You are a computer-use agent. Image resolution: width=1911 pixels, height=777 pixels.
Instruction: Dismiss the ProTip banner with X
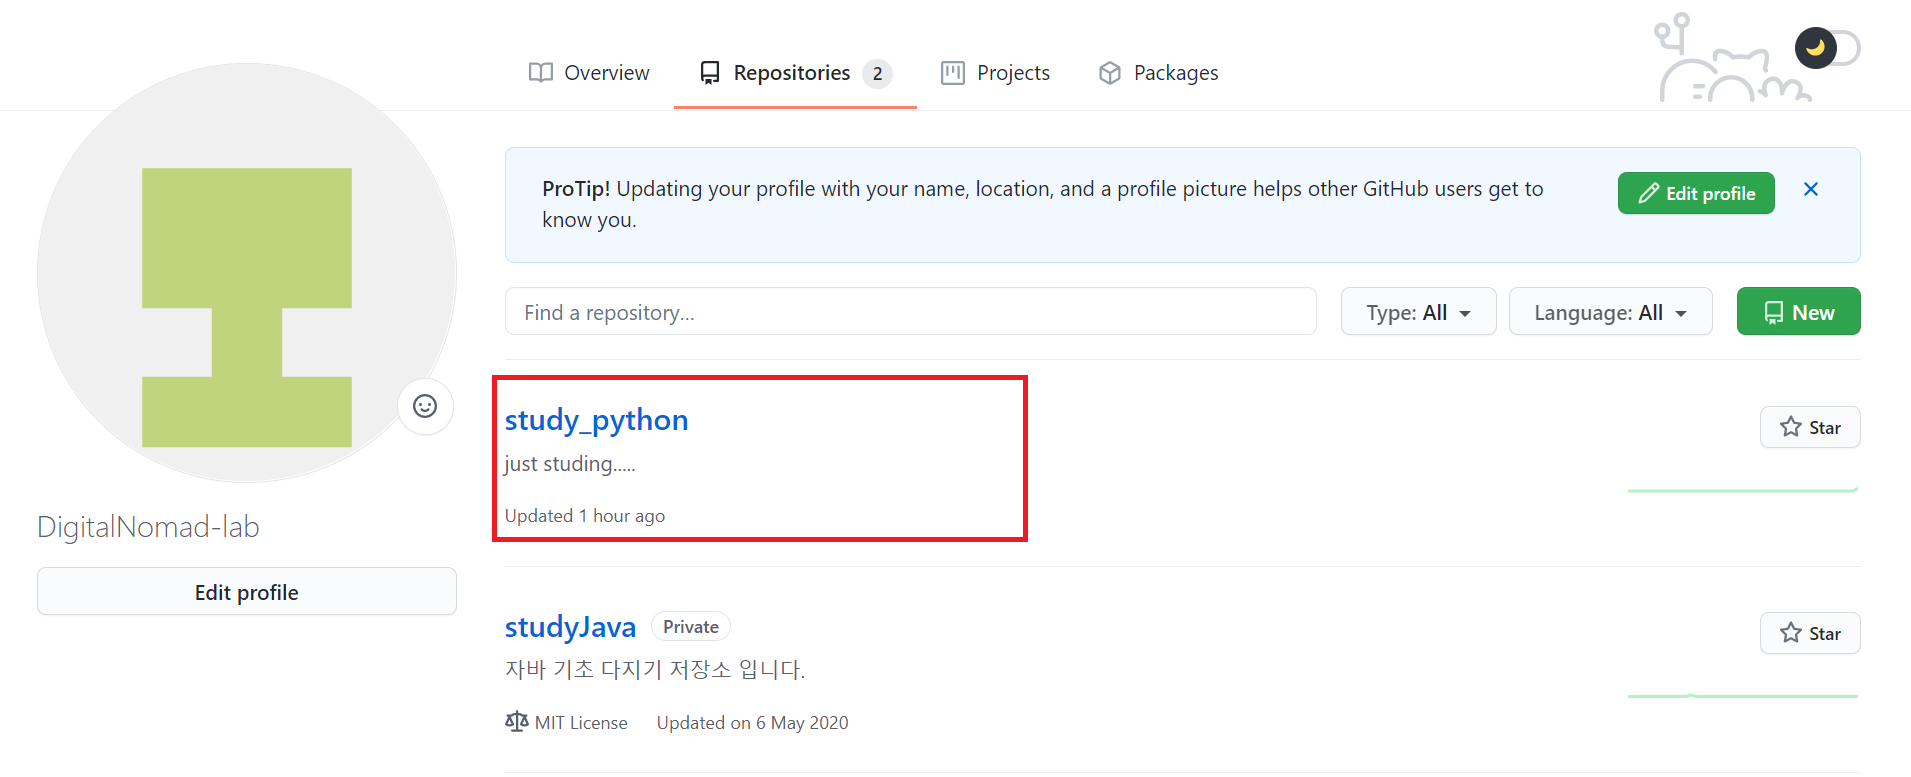1810,190
